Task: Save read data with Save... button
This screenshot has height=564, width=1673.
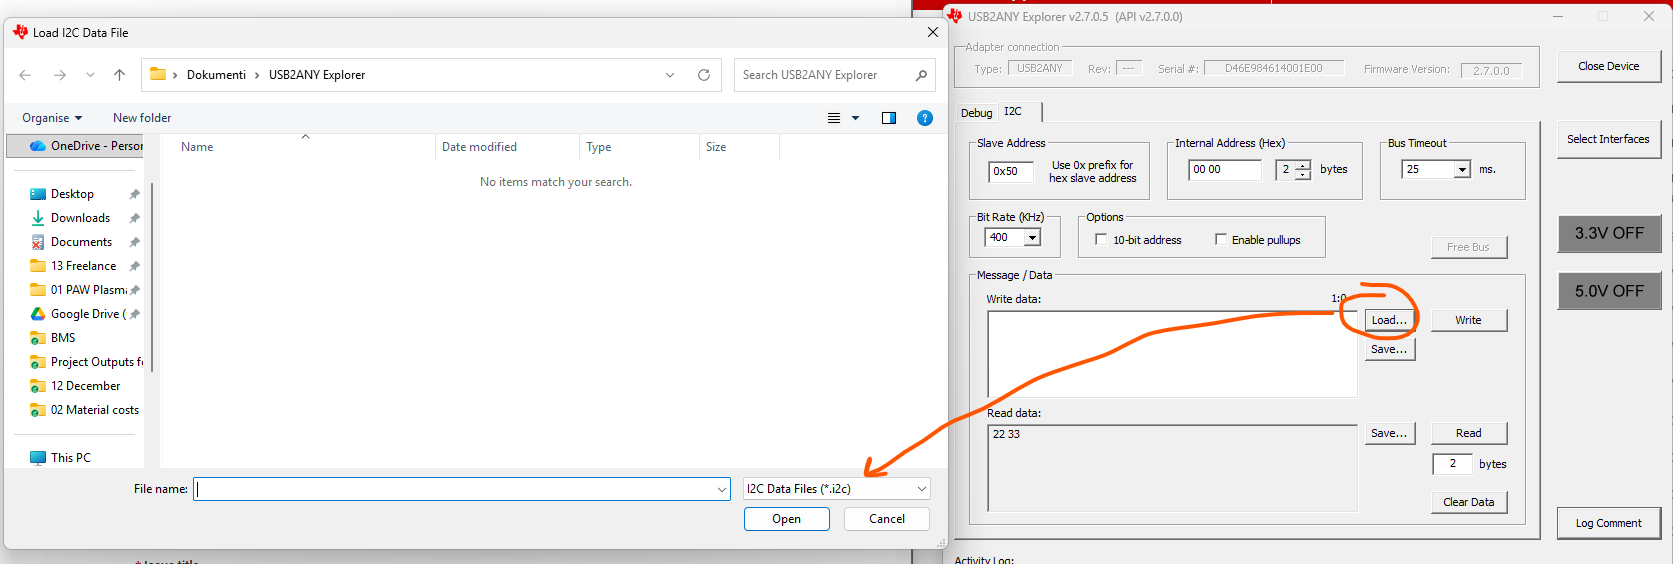Action: pos(1389,433)
